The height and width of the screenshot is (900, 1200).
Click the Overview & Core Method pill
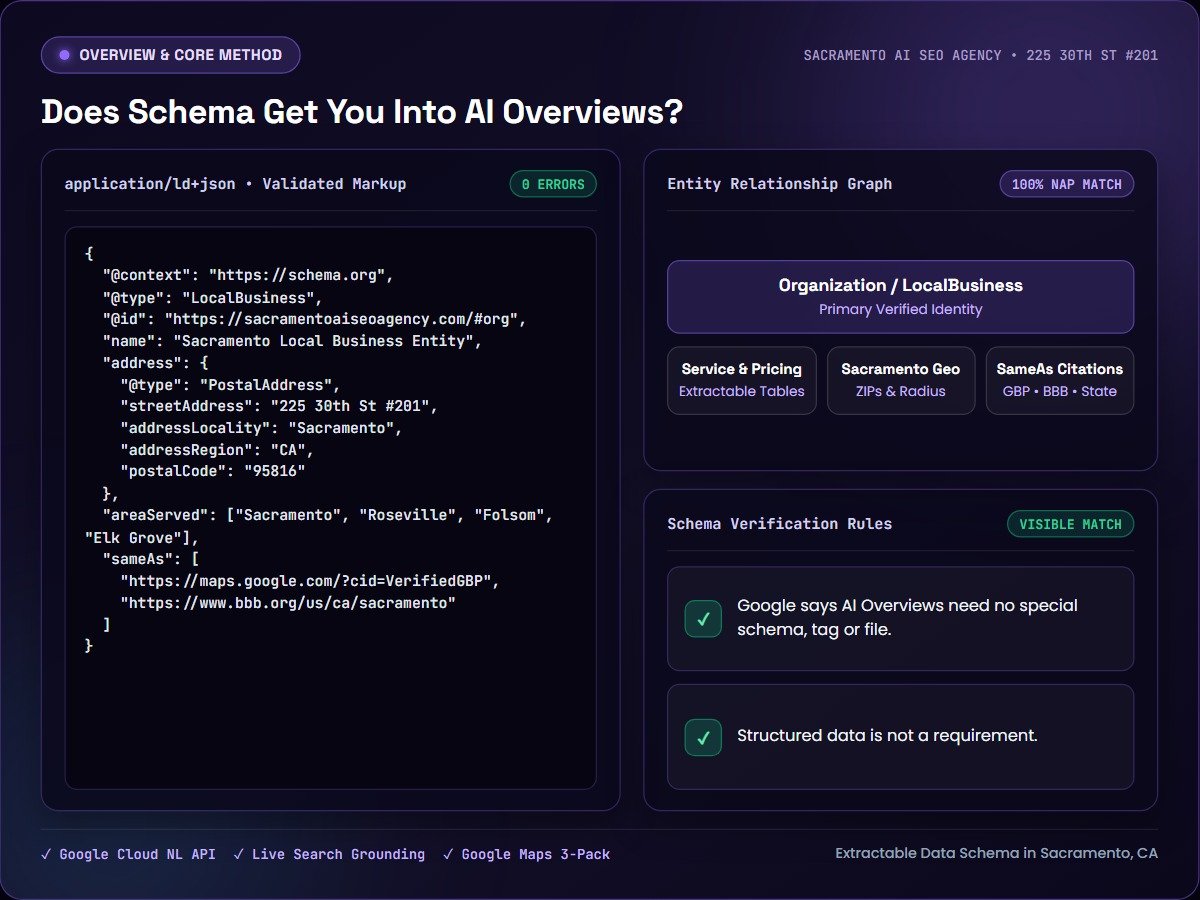click(x=170, y=55)
